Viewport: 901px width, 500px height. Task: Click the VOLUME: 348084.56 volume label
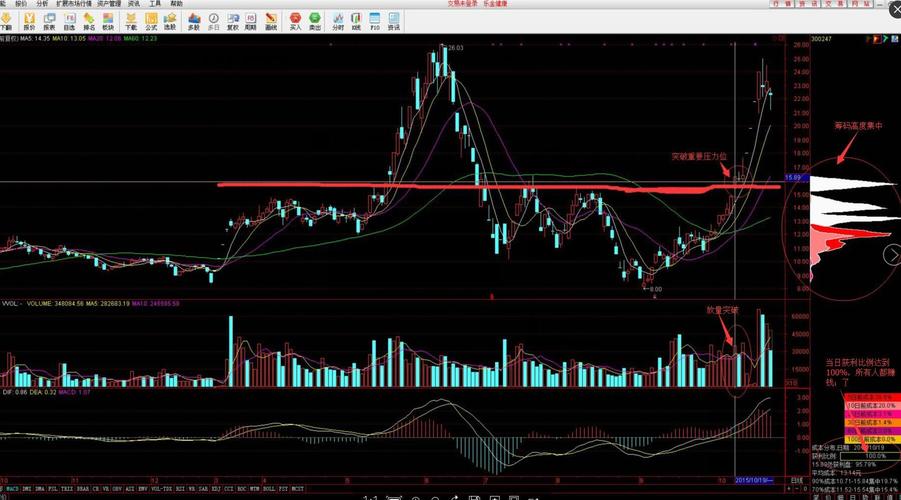pos(55,303)
